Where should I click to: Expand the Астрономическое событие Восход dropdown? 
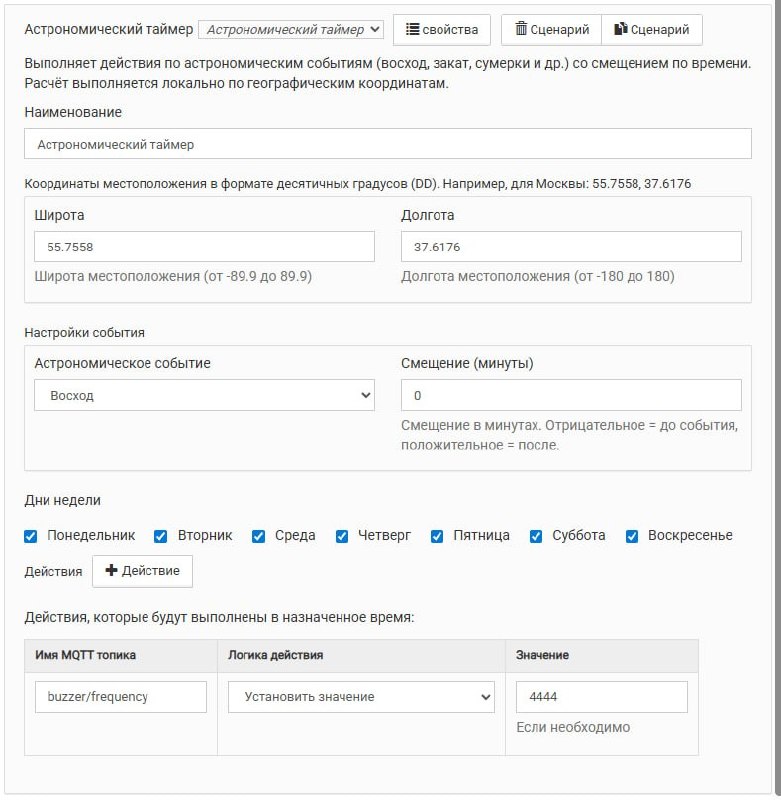pyautogui.click(x=204, y=395)
